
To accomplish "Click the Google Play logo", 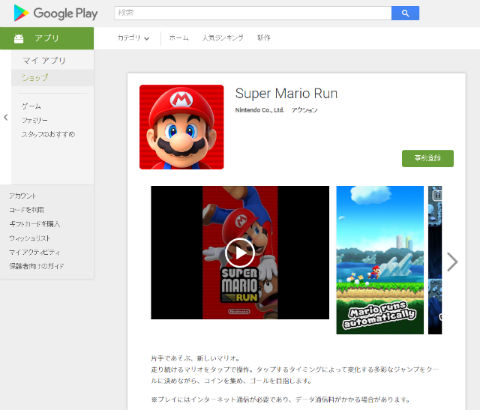I will click(x=55, y=13).
